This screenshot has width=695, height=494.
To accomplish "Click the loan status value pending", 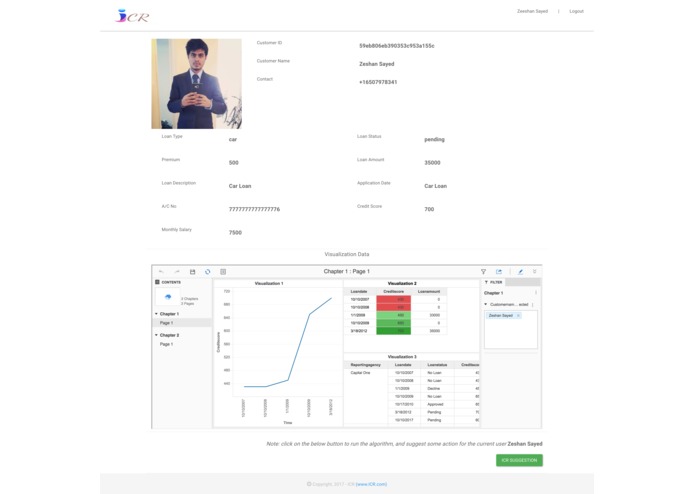I will [434, 140].
